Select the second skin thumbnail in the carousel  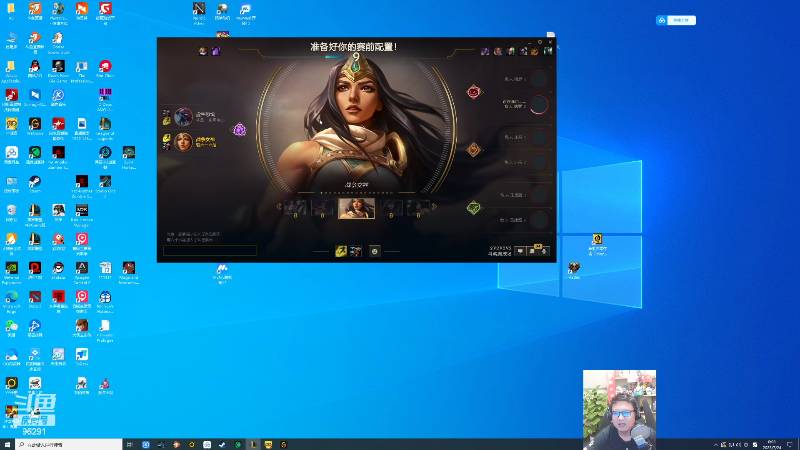coord(322,208)
